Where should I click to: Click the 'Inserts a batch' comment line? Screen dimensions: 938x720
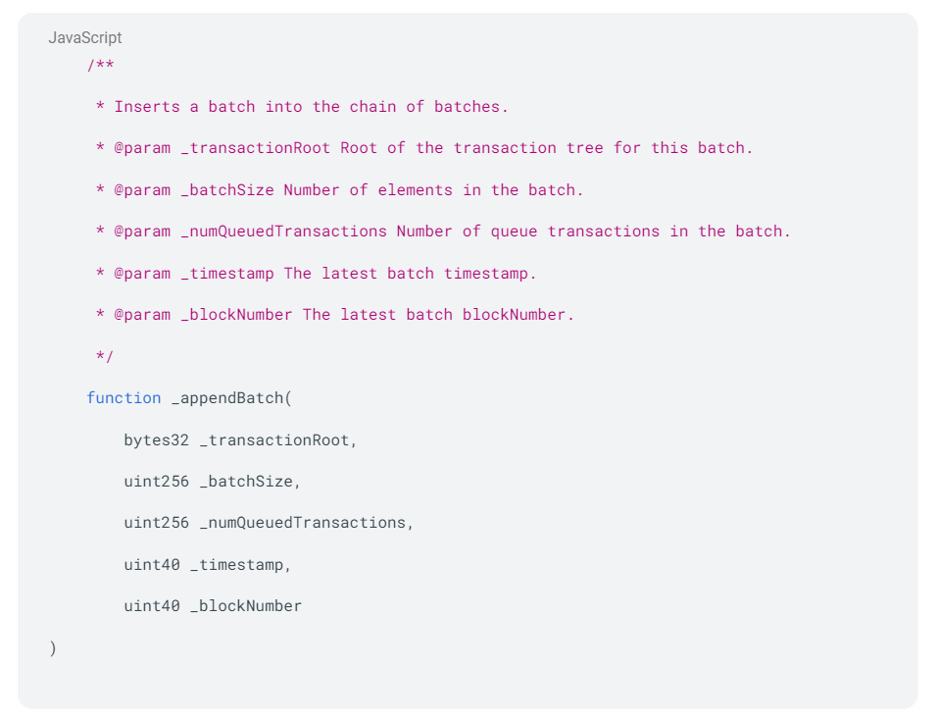[302, 107]
